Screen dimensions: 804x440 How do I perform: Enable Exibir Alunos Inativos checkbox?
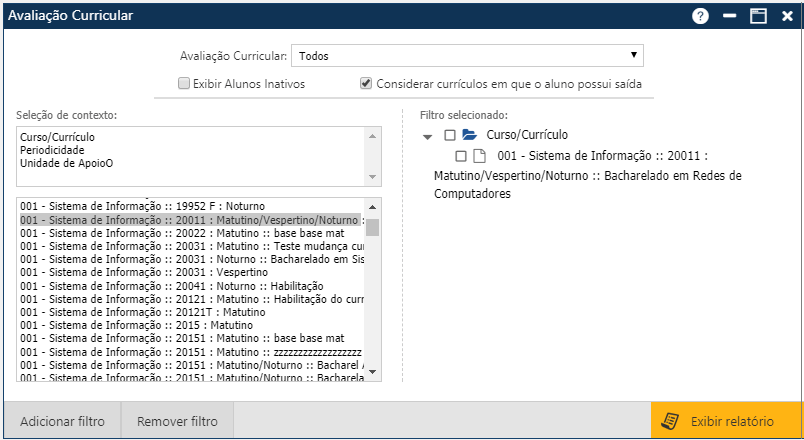pos(184,84)
